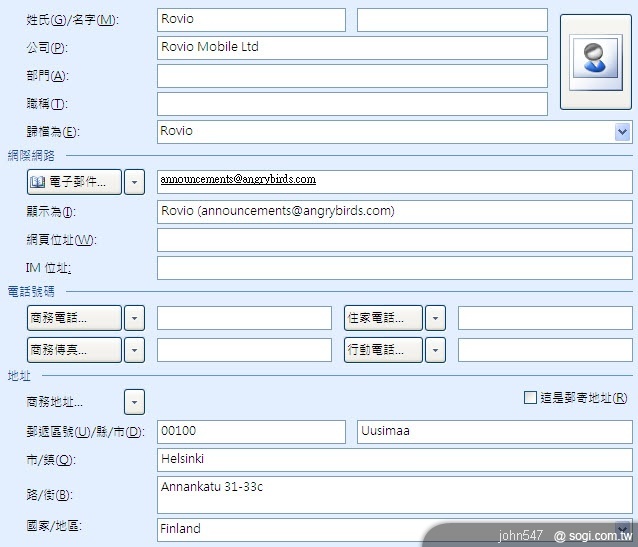The image size is (638, 547).
Task: Expand the dropdown arrow next to 住家電話
Action: (435, 318)
